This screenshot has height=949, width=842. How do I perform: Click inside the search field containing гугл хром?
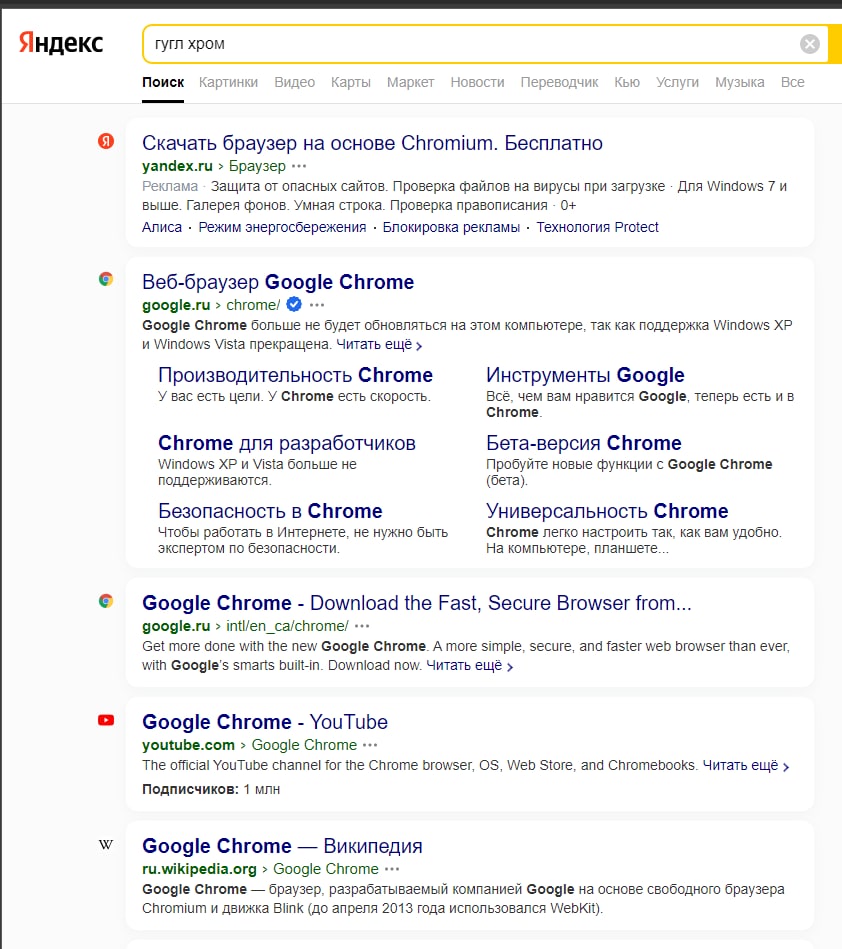click(x=470, y=44)
